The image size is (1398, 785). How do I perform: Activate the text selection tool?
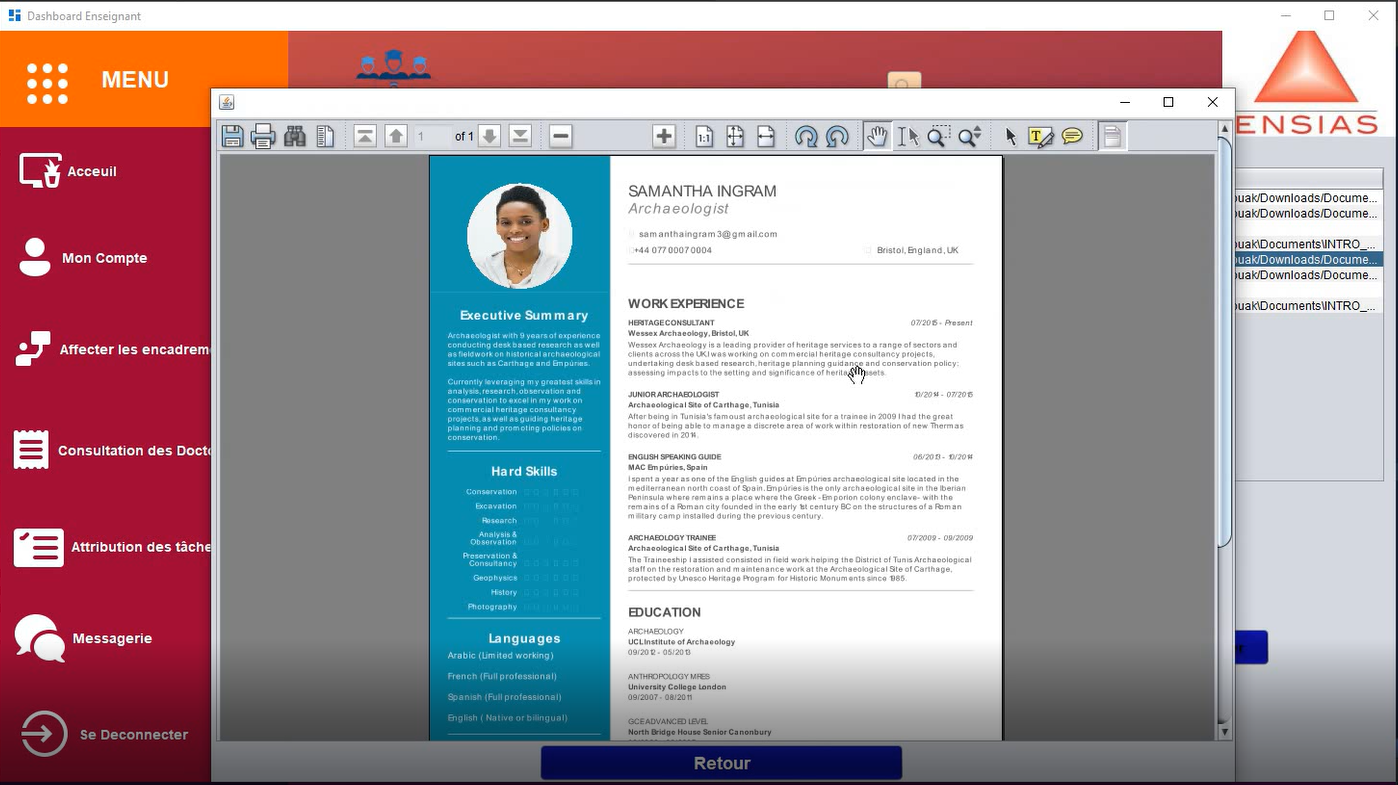tap(908, 137)
